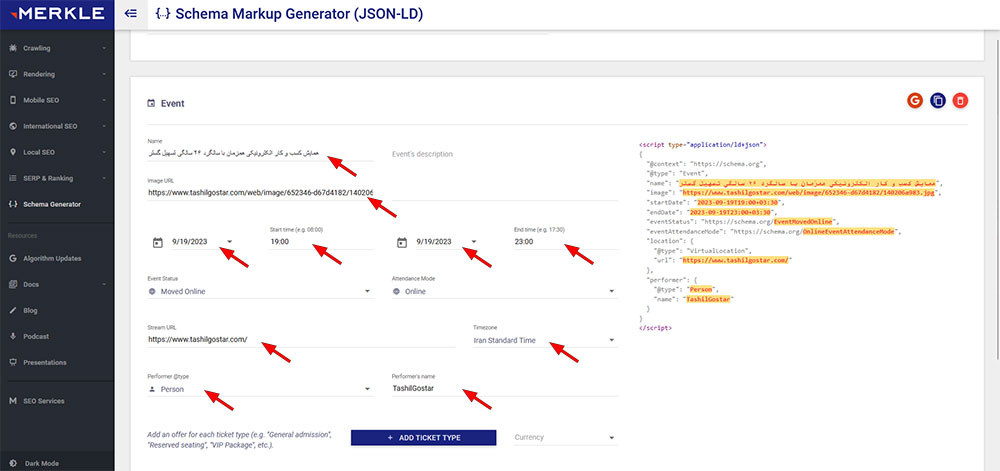Click the Blog pencil icon
This screenshot has height=471, width=1000.
(x=13, y=310)
